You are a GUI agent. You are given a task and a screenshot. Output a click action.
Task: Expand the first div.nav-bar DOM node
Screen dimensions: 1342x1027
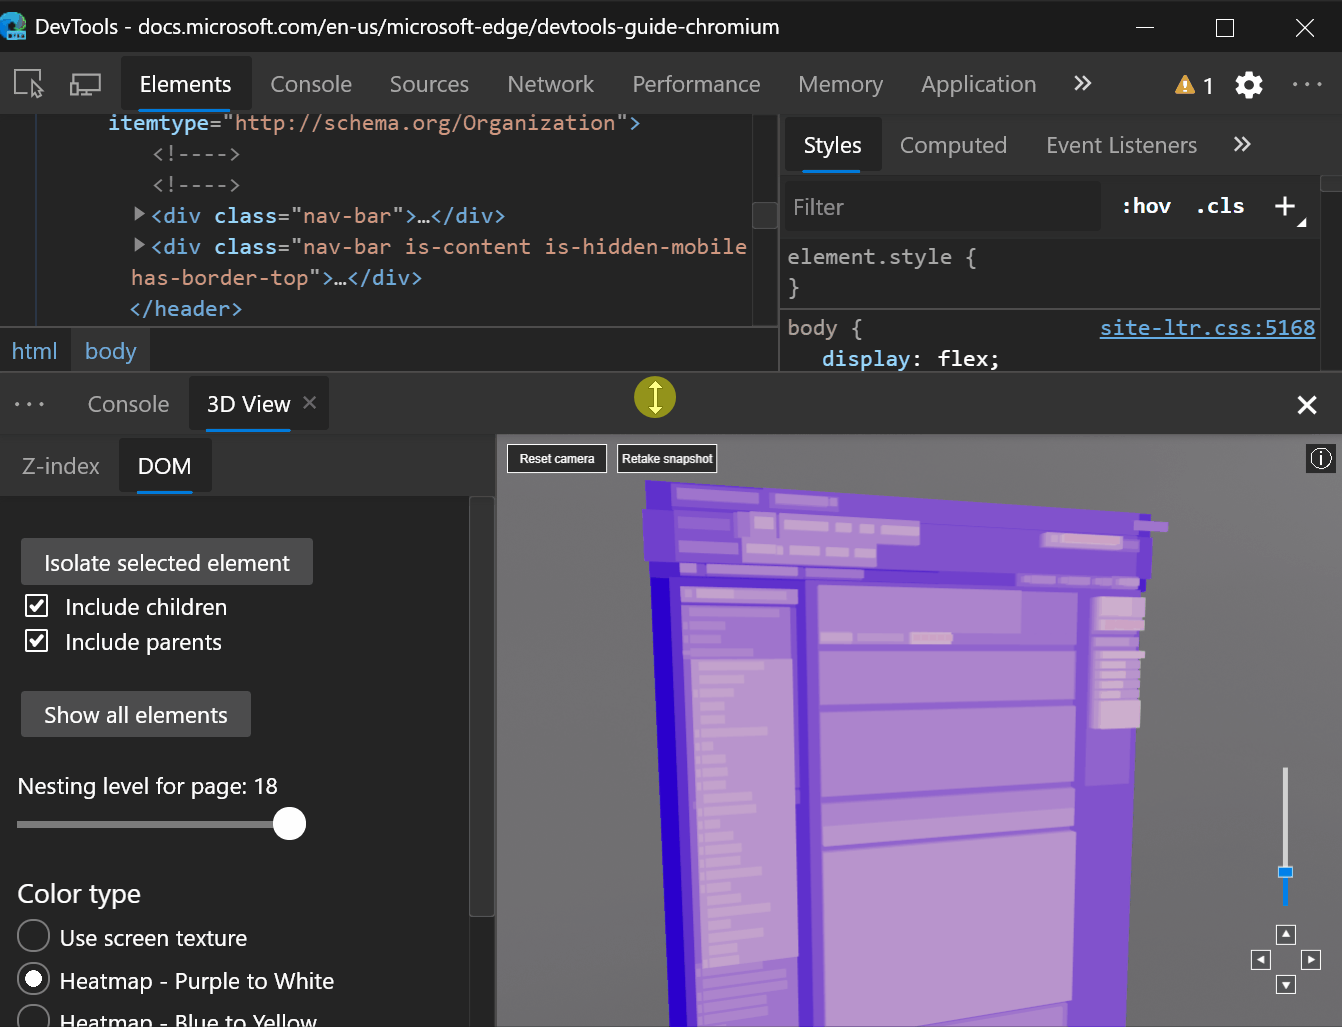[x=139, y=214]
